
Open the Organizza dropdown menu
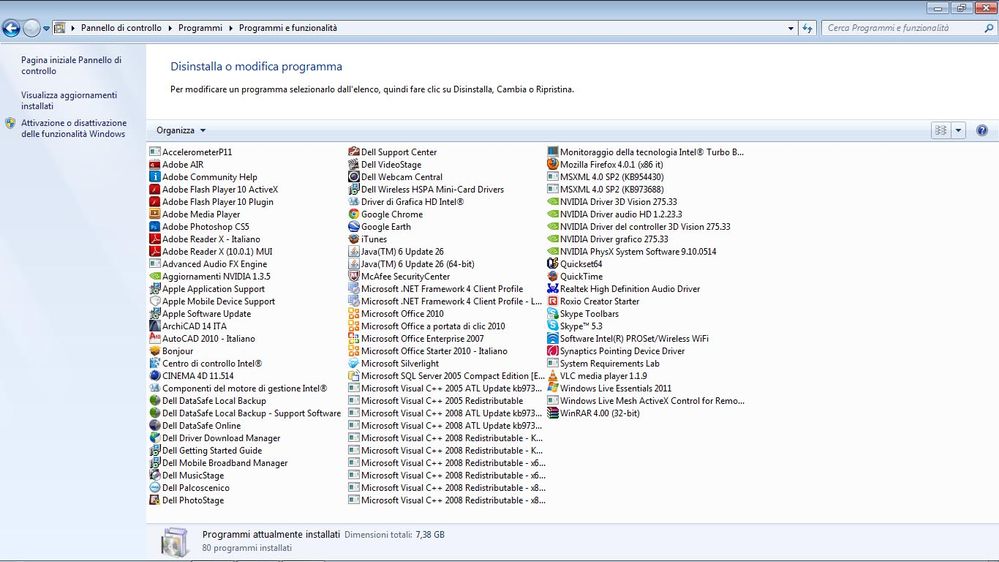pyautogui.click(x=181, y=131)
